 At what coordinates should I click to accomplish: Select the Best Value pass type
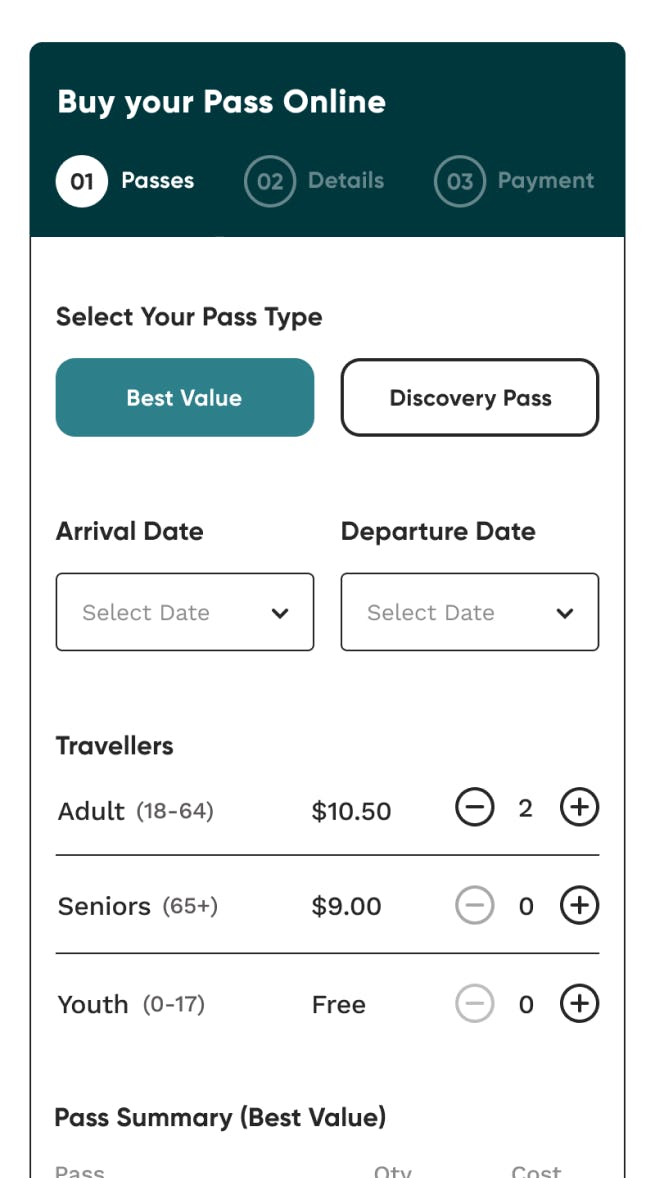[x=185, y=398]
